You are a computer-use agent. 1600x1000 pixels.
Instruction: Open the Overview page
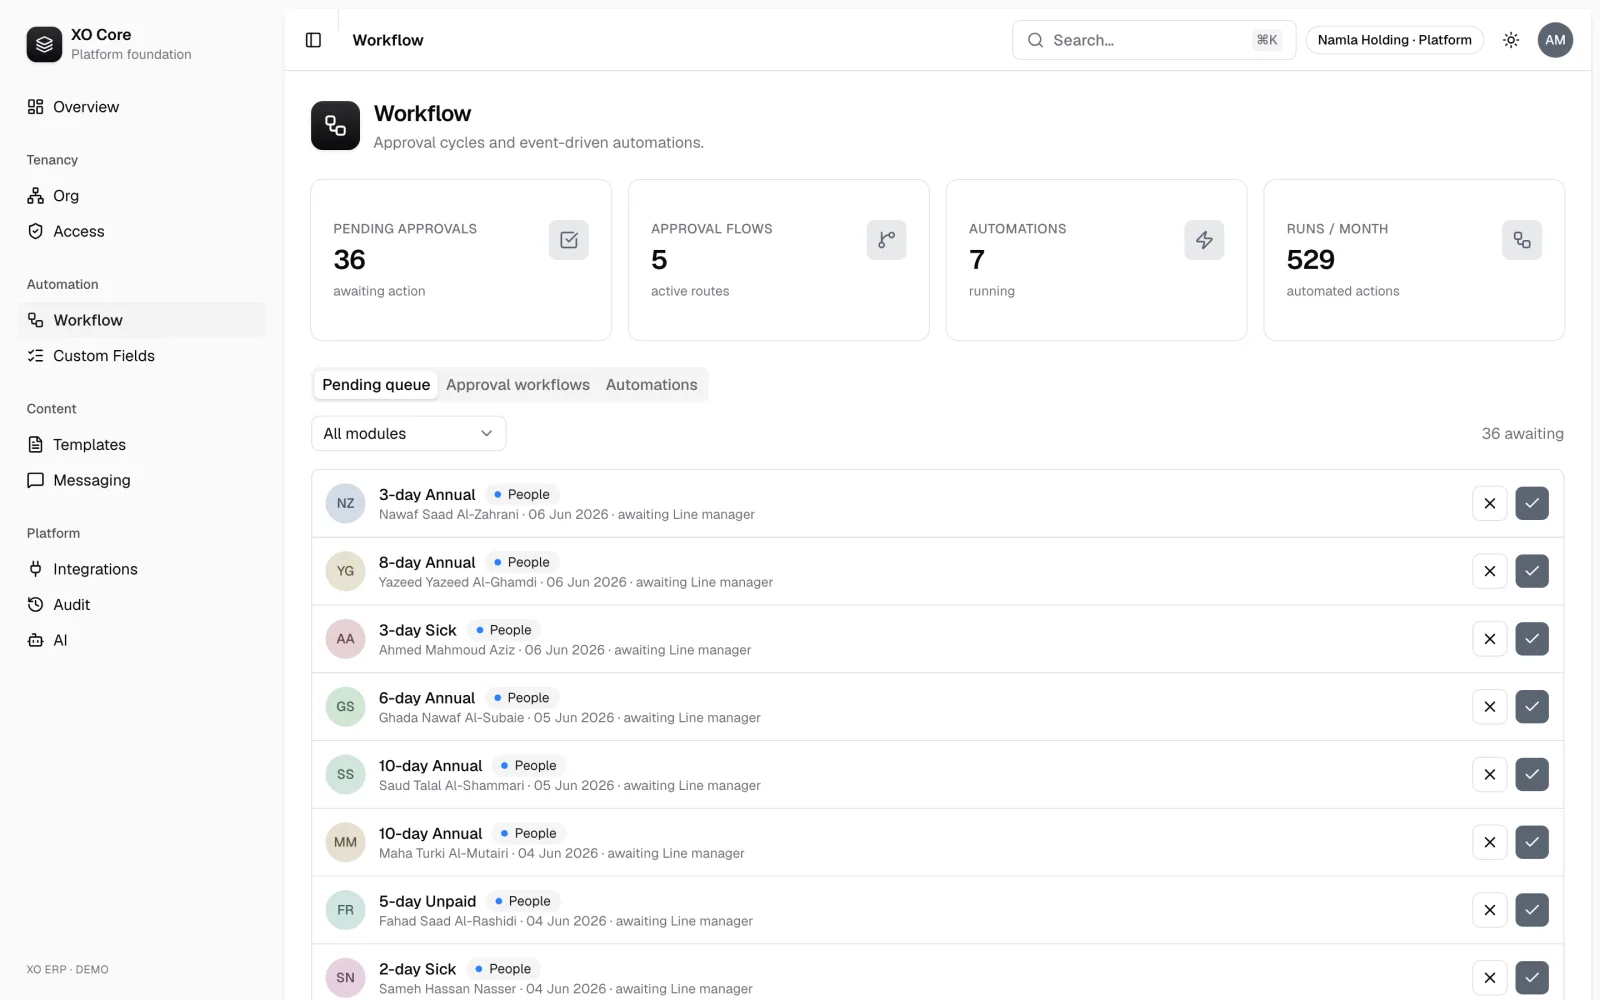point(142,107)
